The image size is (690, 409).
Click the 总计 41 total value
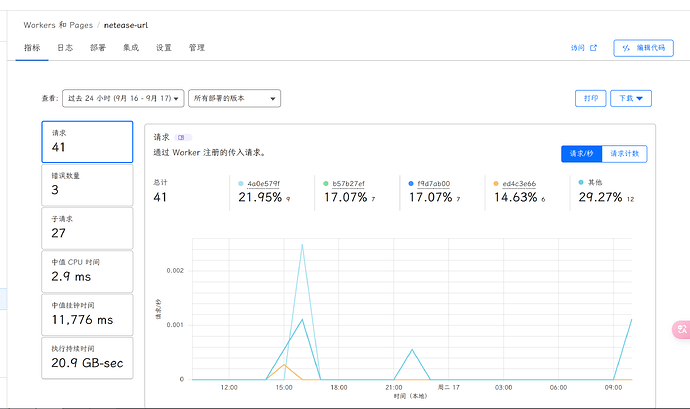click(160, 197)
